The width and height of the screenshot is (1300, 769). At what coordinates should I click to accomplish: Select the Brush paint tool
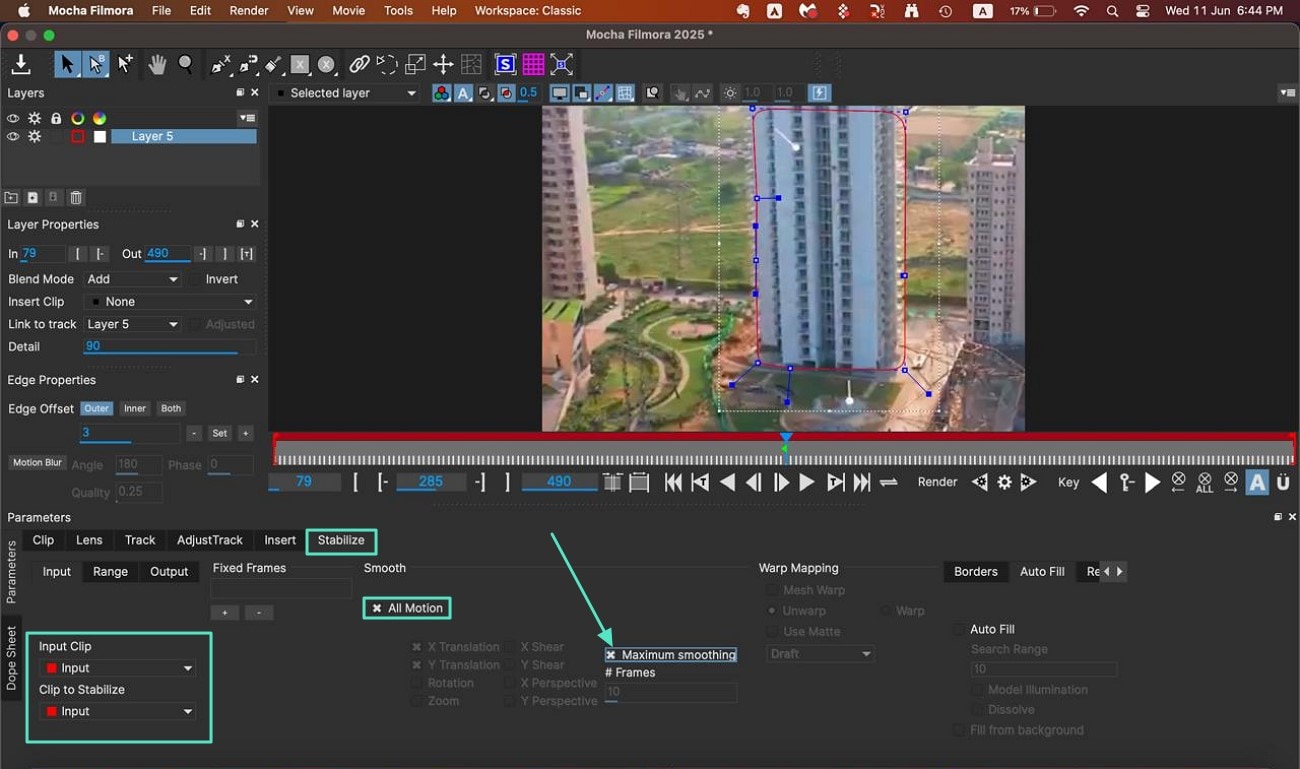coord(273,65)
